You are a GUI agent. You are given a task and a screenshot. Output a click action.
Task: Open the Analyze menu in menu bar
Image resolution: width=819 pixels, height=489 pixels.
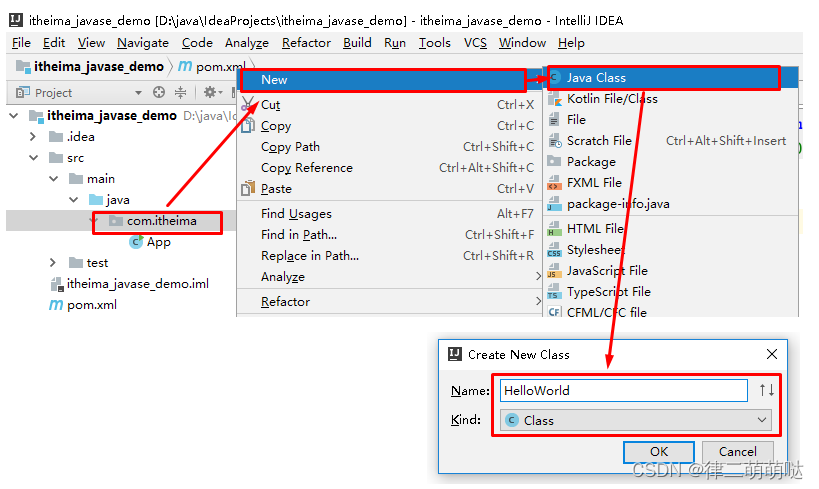point(247,43)
